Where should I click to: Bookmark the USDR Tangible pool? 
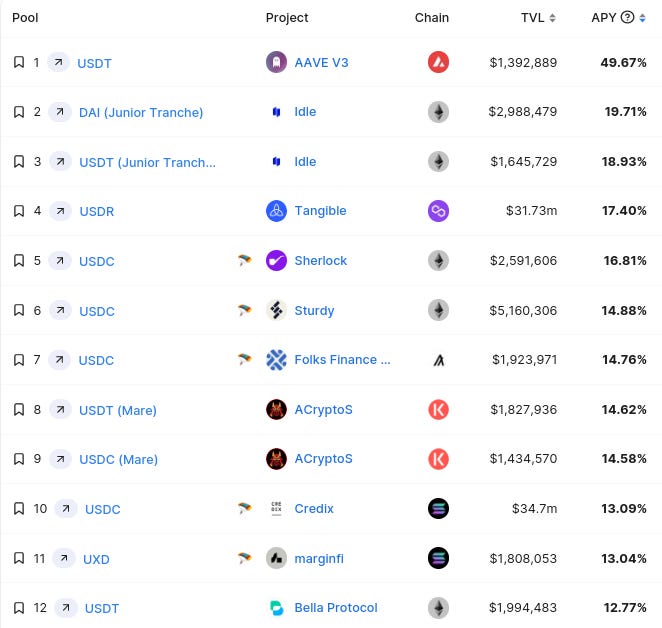(x=19, y=211)
